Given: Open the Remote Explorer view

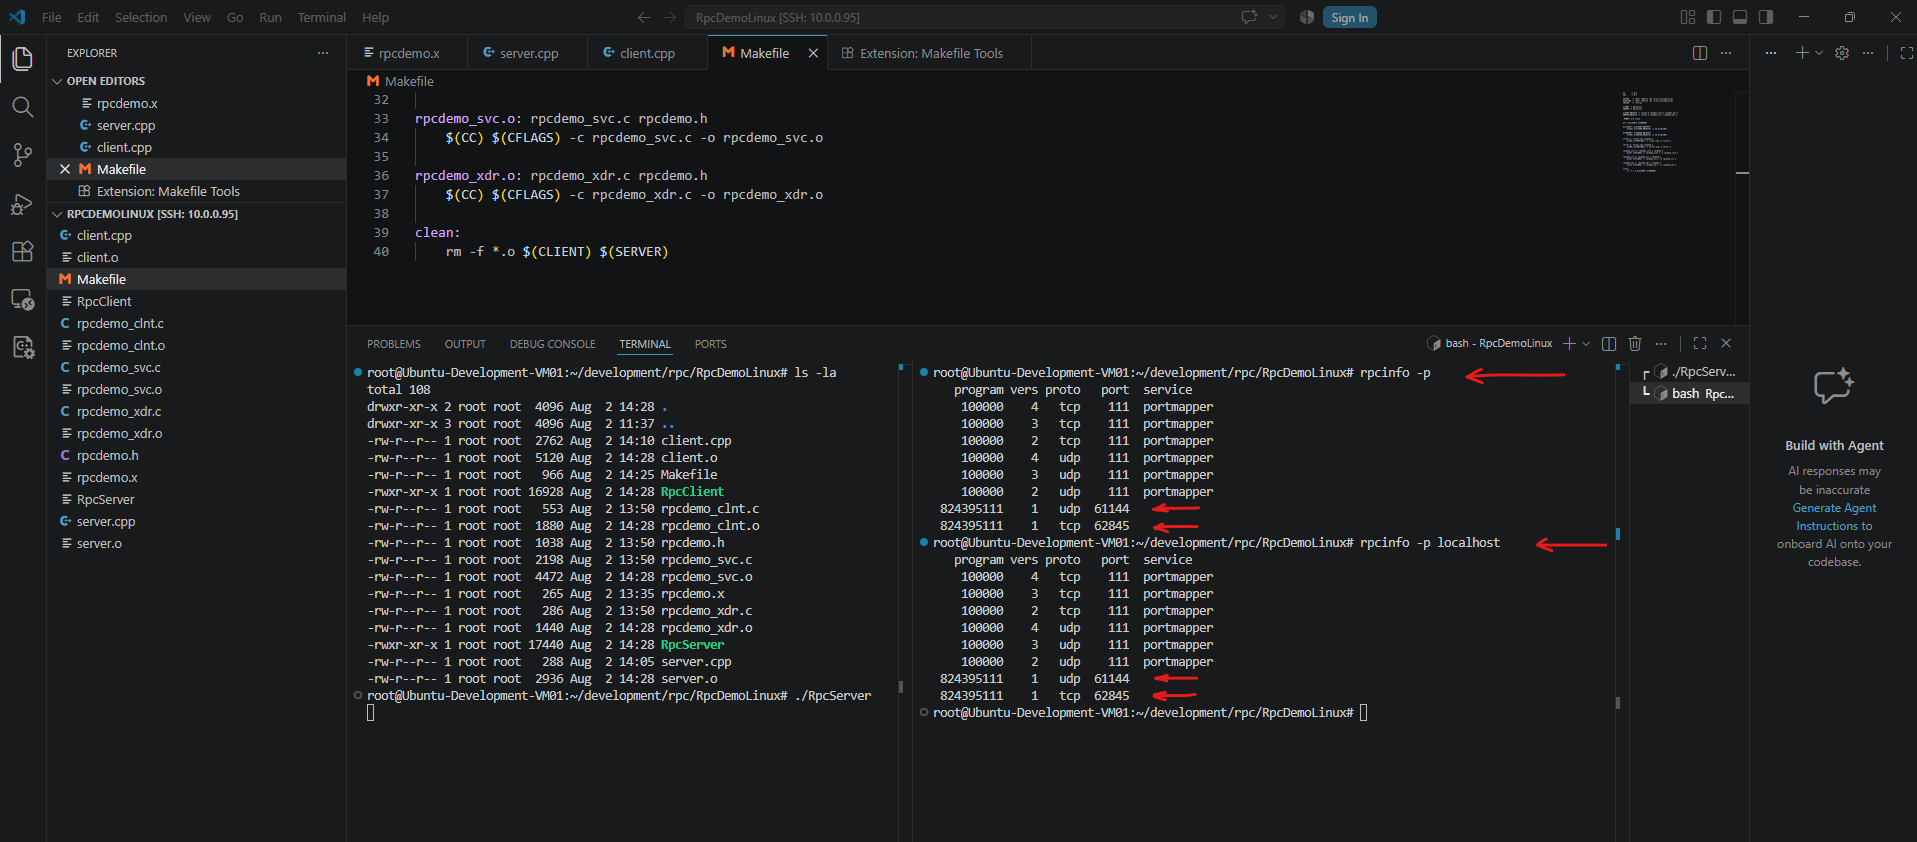Looking at the screenshot, I should click(22, 300).
